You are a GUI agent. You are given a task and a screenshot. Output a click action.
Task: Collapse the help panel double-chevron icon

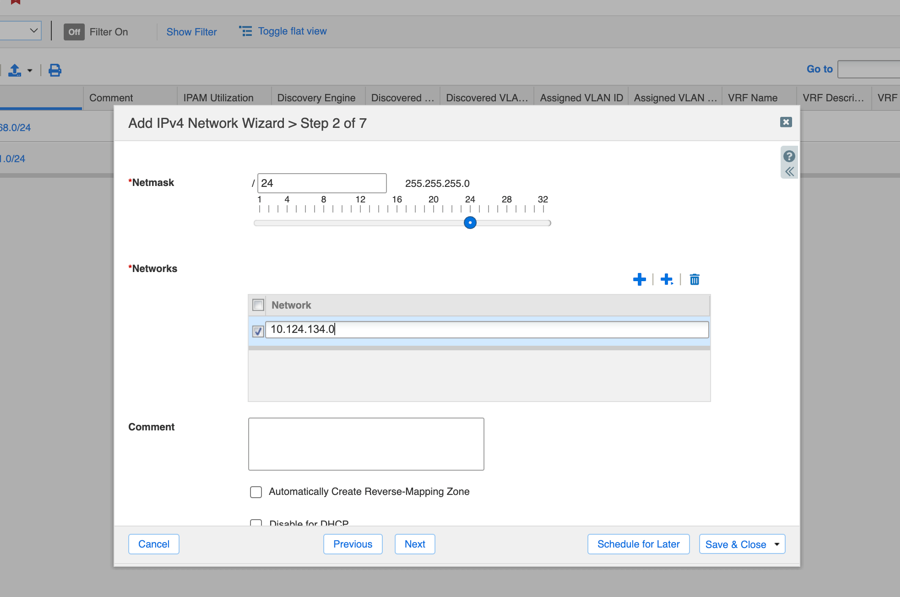tap(789, 172)
